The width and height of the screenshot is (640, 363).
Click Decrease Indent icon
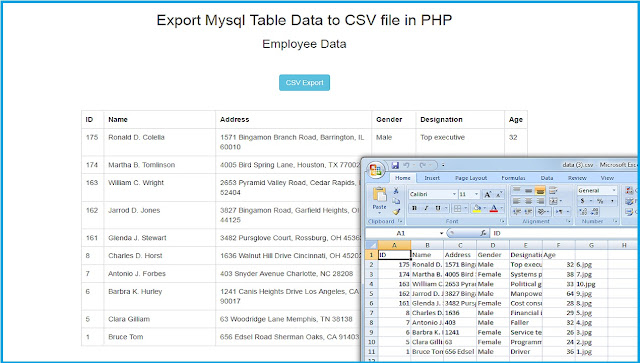(x=516, y=212)
